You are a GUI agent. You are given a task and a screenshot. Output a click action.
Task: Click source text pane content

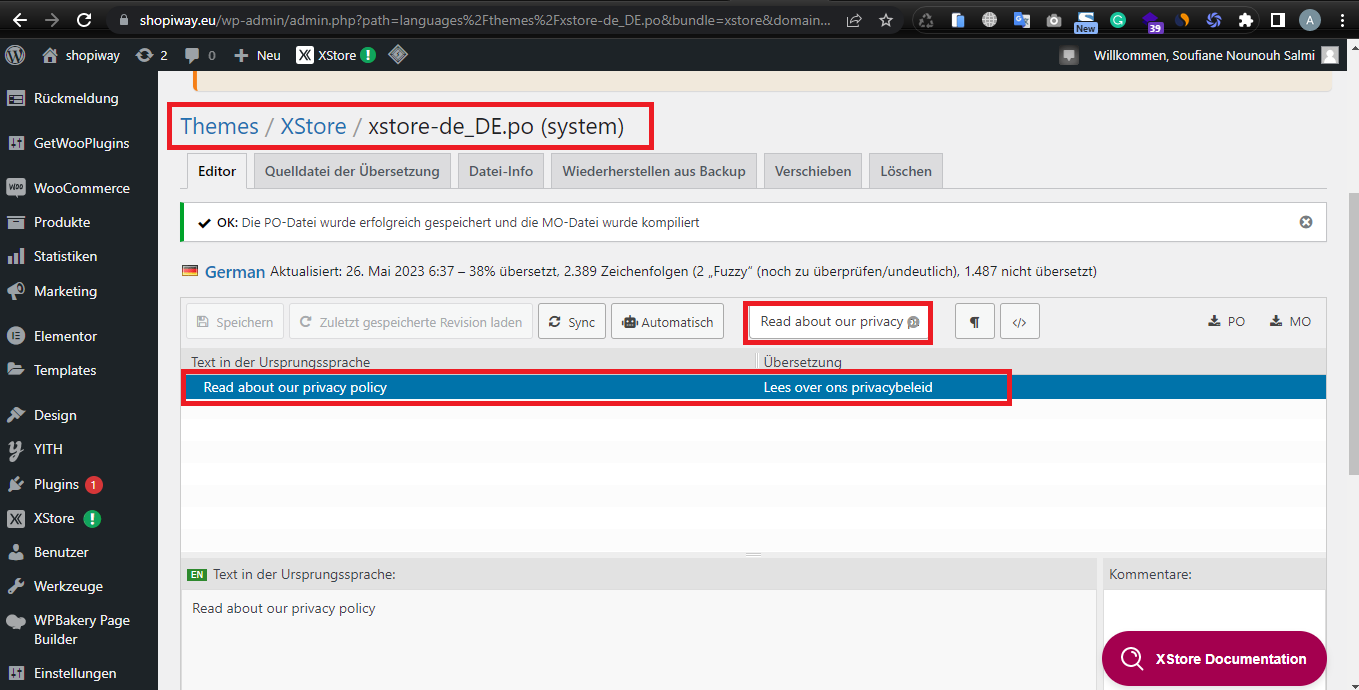(x=639, y=640)
